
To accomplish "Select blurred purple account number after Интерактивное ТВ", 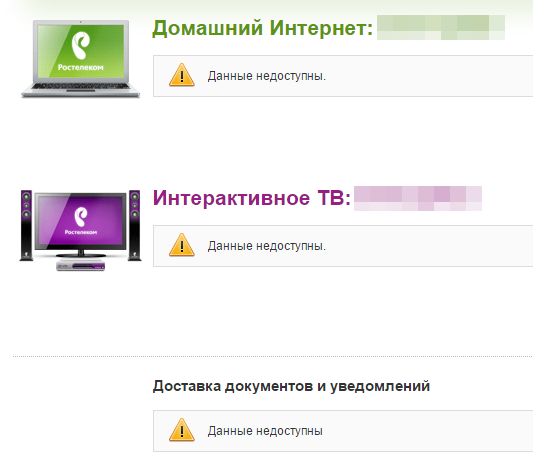I will [418, 198].
